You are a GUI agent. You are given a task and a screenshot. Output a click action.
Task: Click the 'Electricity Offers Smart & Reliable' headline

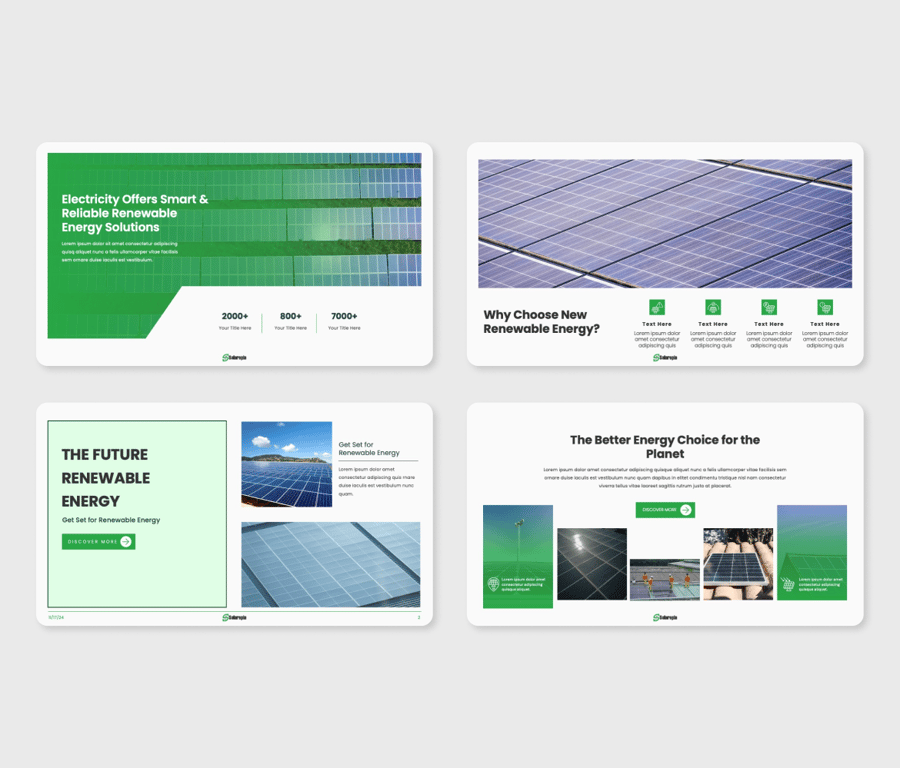point(135,213)
